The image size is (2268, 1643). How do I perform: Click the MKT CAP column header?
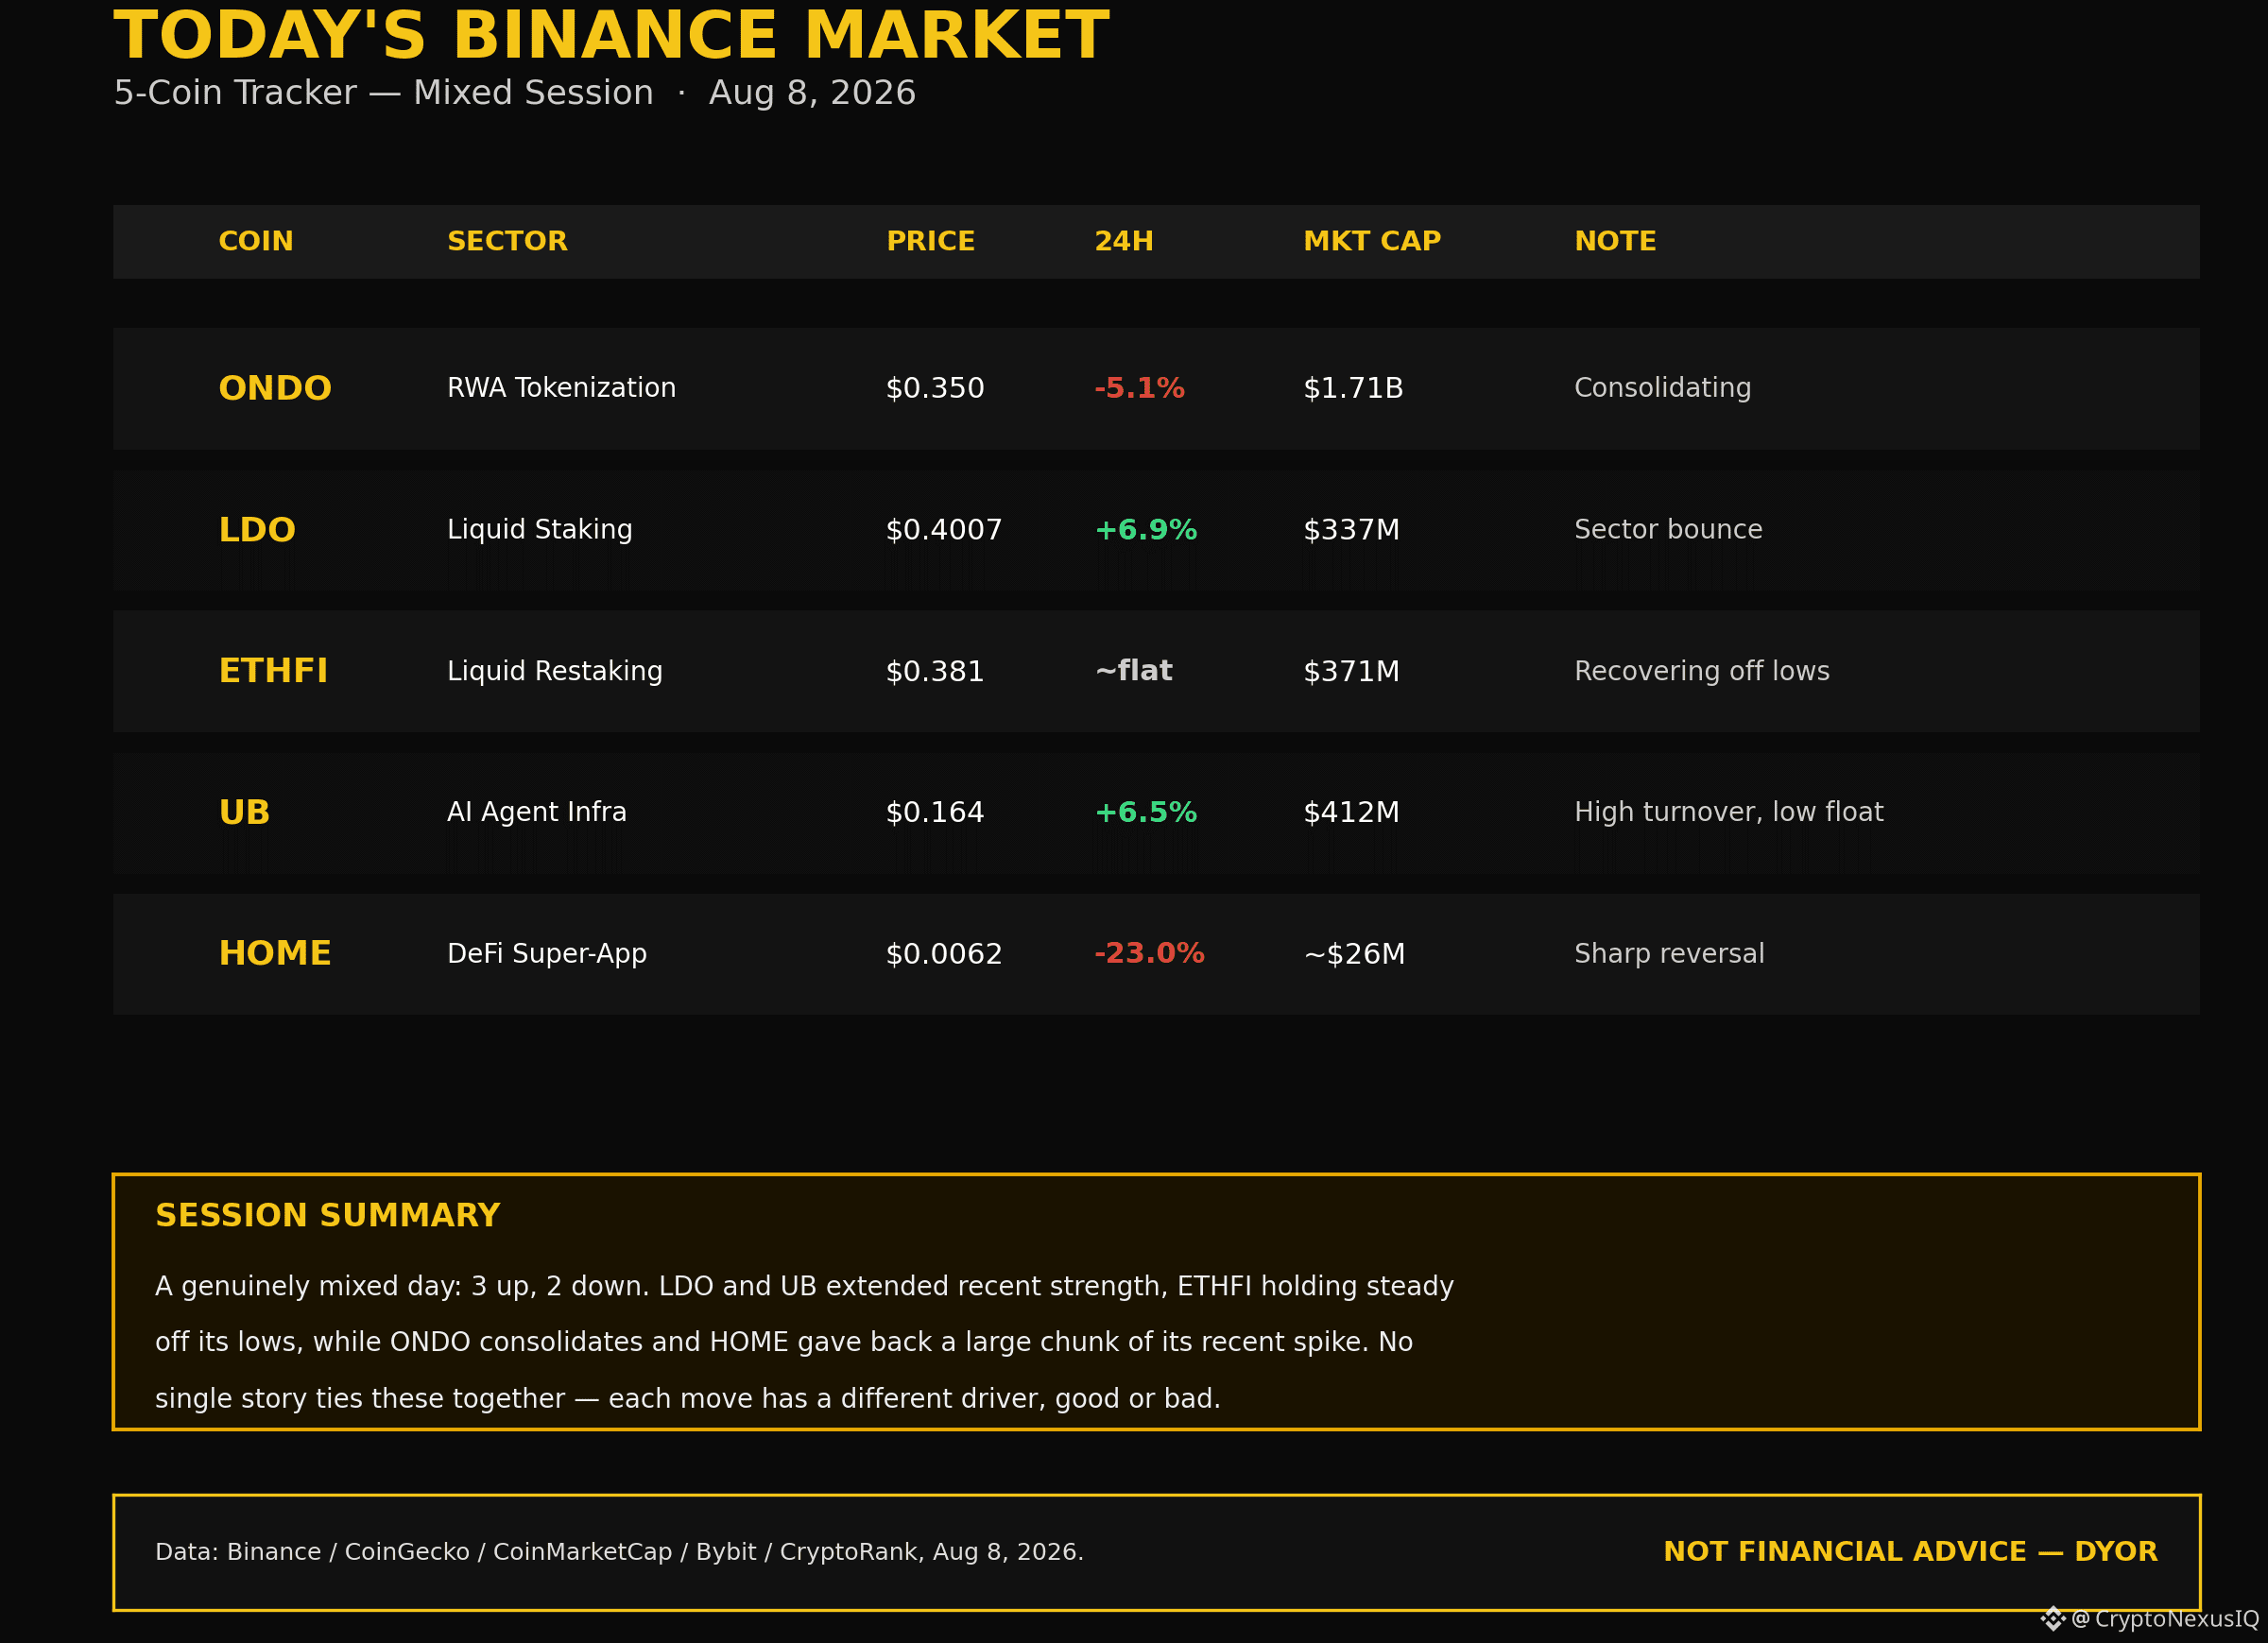(1372, 242)
